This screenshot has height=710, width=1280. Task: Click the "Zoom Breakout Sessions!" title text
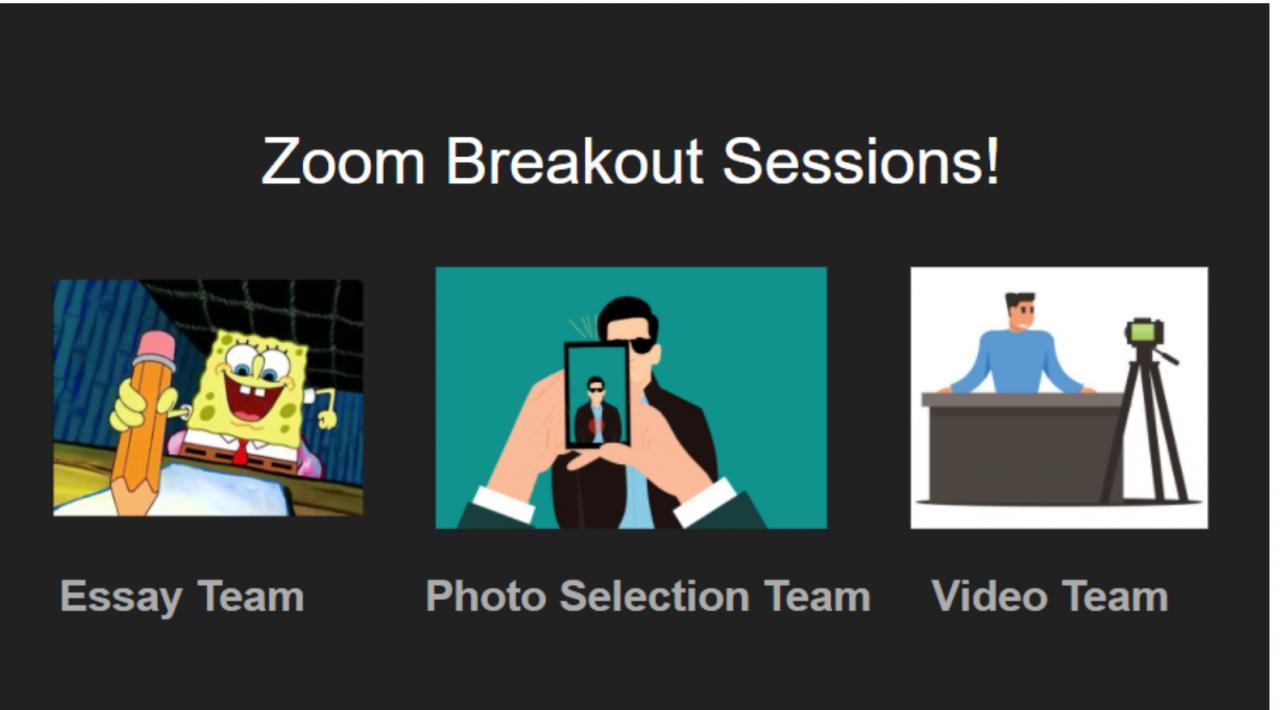point(630,160)
